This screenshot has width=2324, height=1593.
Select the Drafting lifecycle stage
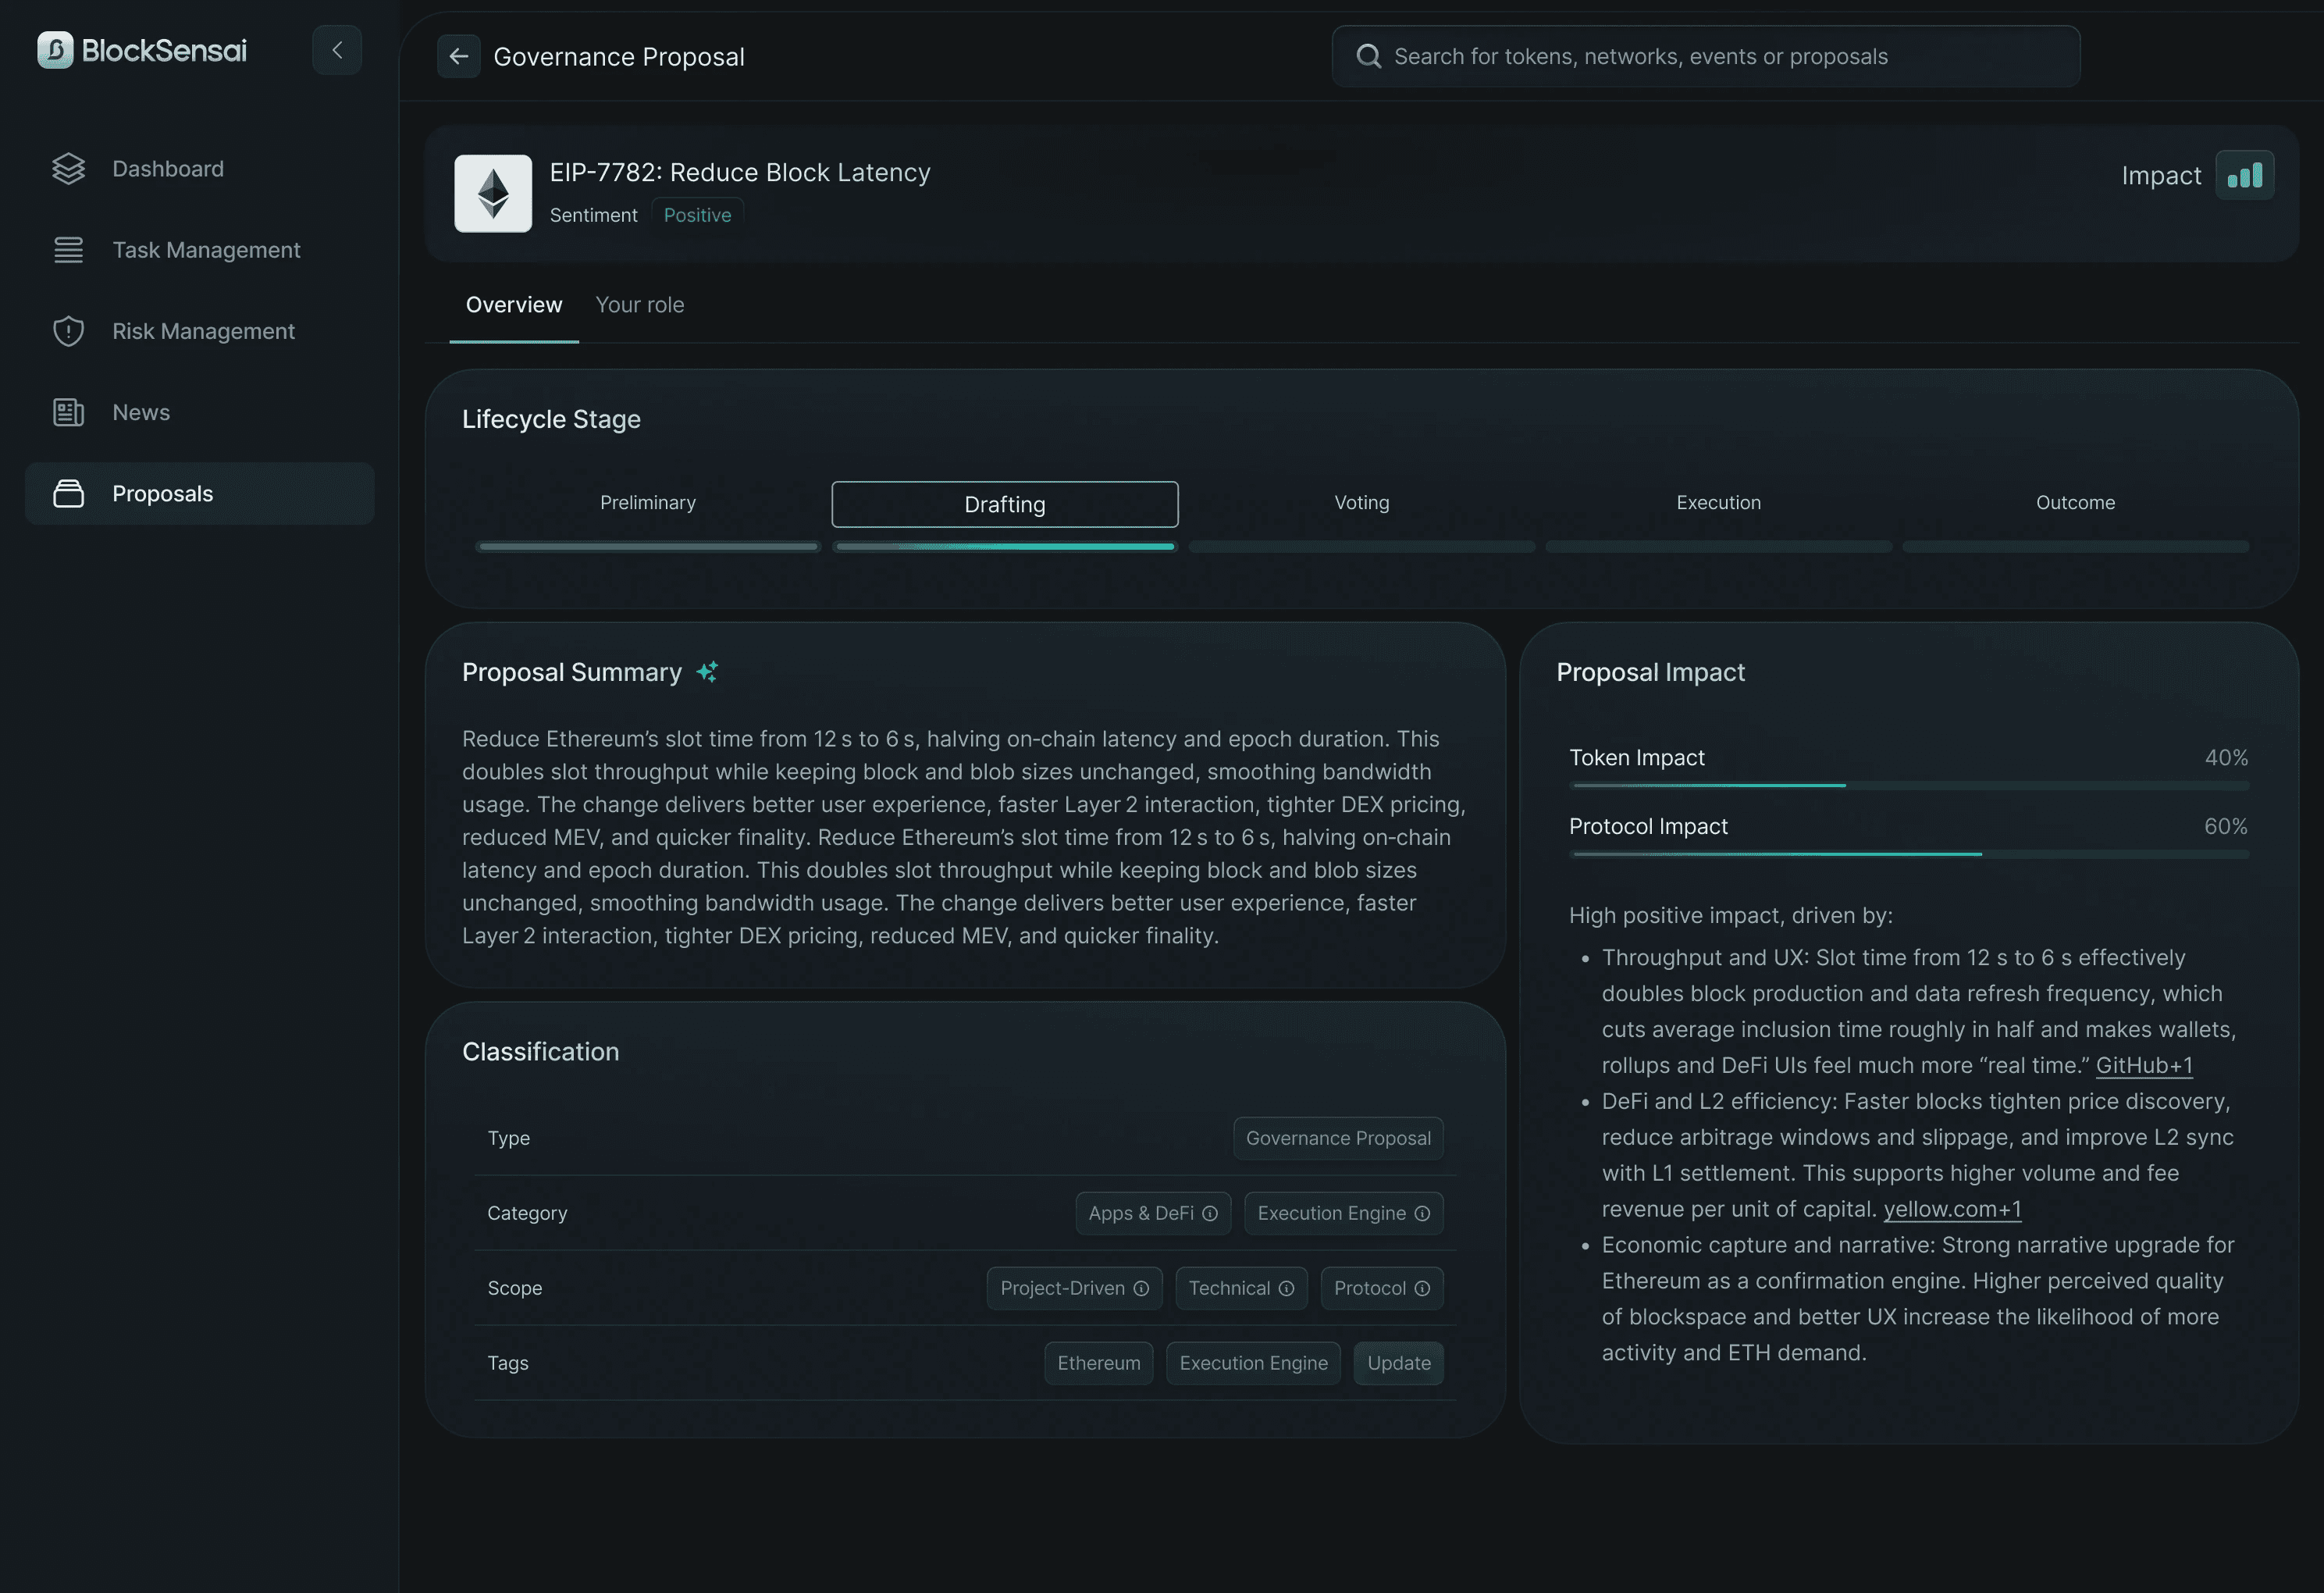1004,505
